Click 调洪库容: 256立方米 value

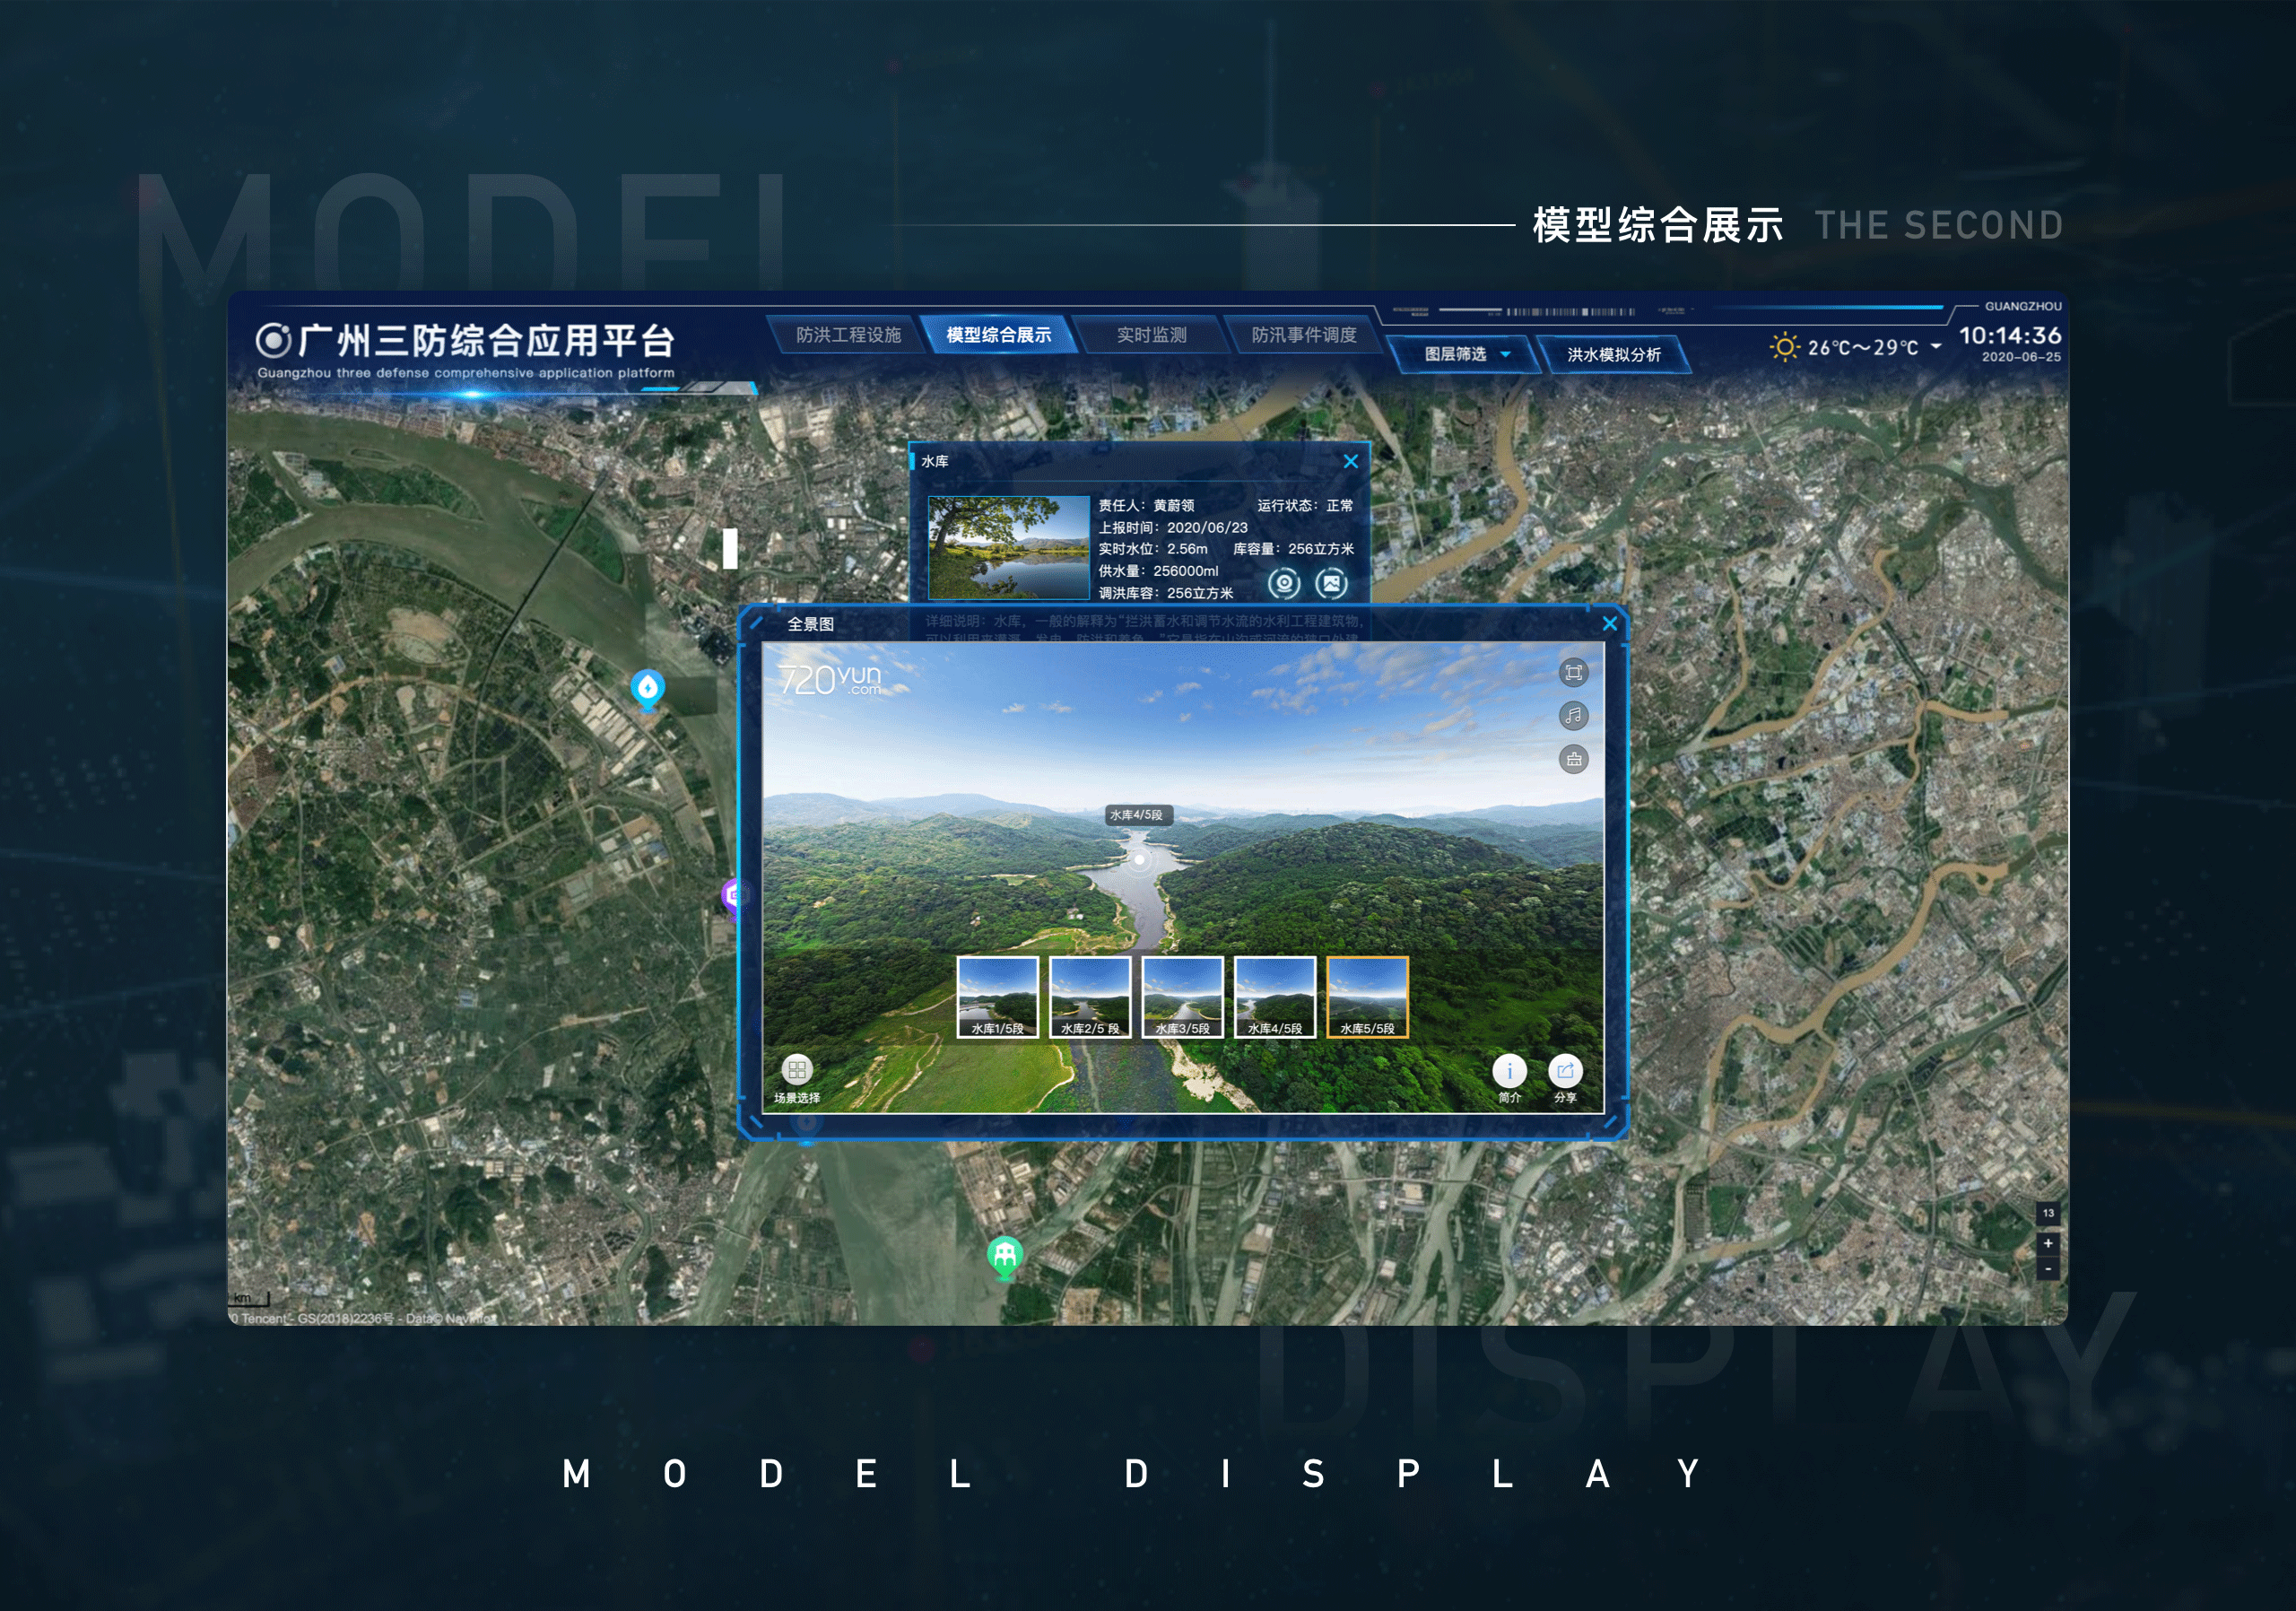click(1166, 593)
